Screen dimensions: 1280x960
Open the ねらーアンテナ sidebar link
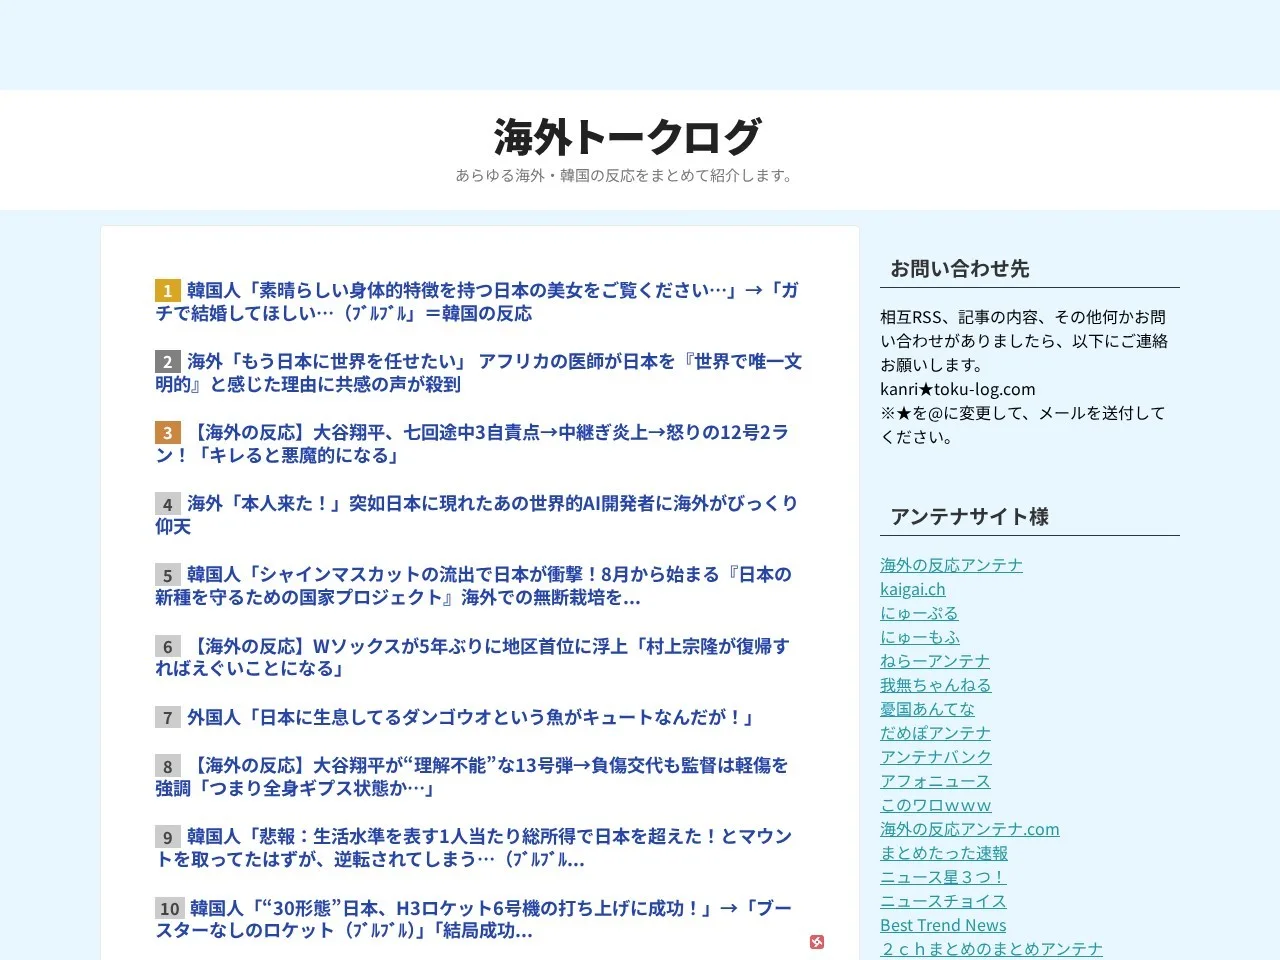pos(935,661)
